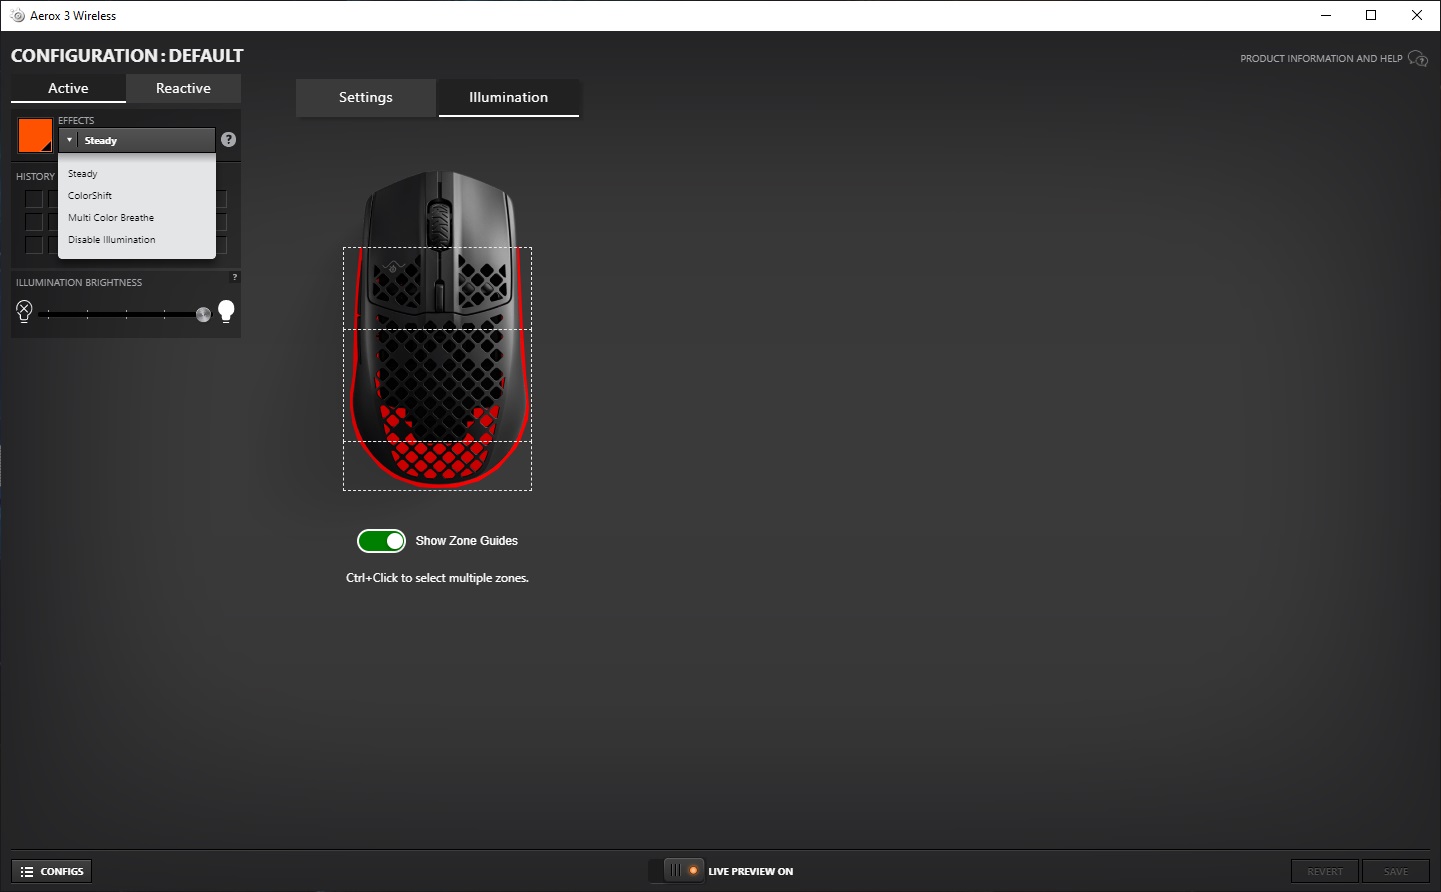Toggle Show Zone Guides switch
The image size is (1441, 892).
click(x=382, y=541)
